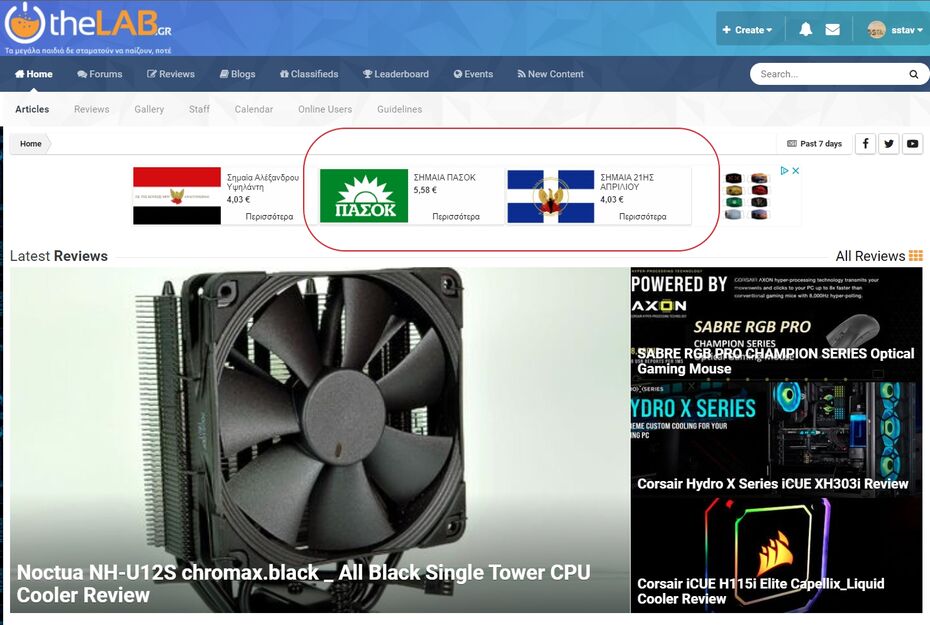Click the All Reviews grid icon
Viewport: 930px width, 625px height.
point(915,256)
